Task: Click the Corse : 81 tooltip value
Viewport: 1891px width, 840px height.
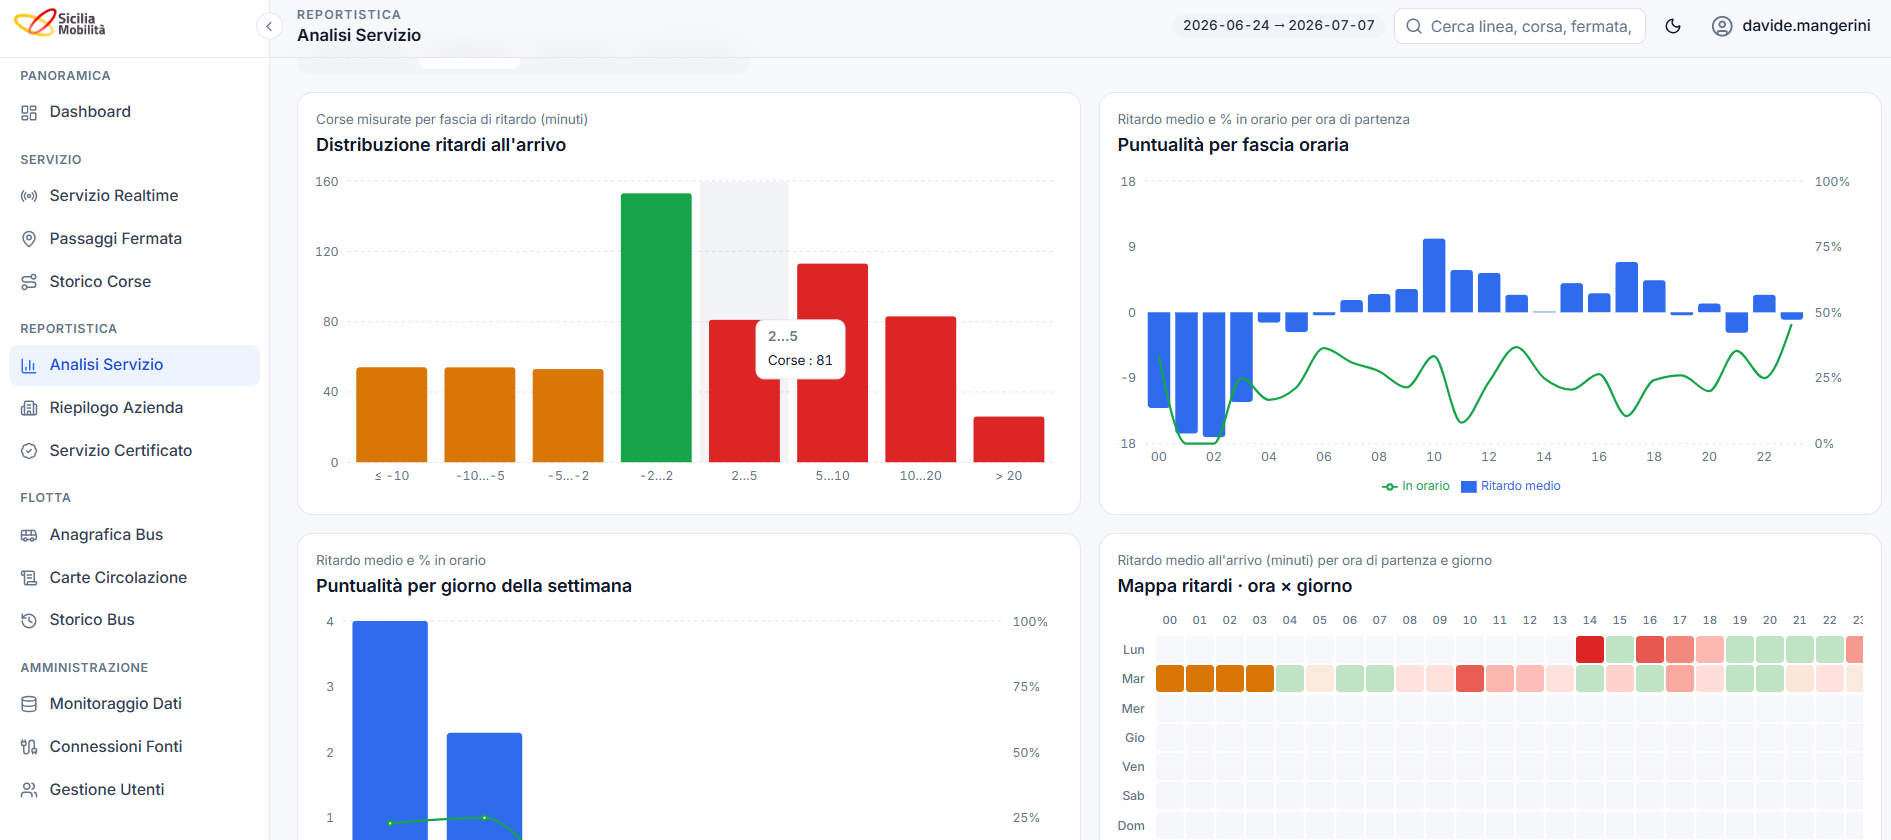Action: point(800,361)
